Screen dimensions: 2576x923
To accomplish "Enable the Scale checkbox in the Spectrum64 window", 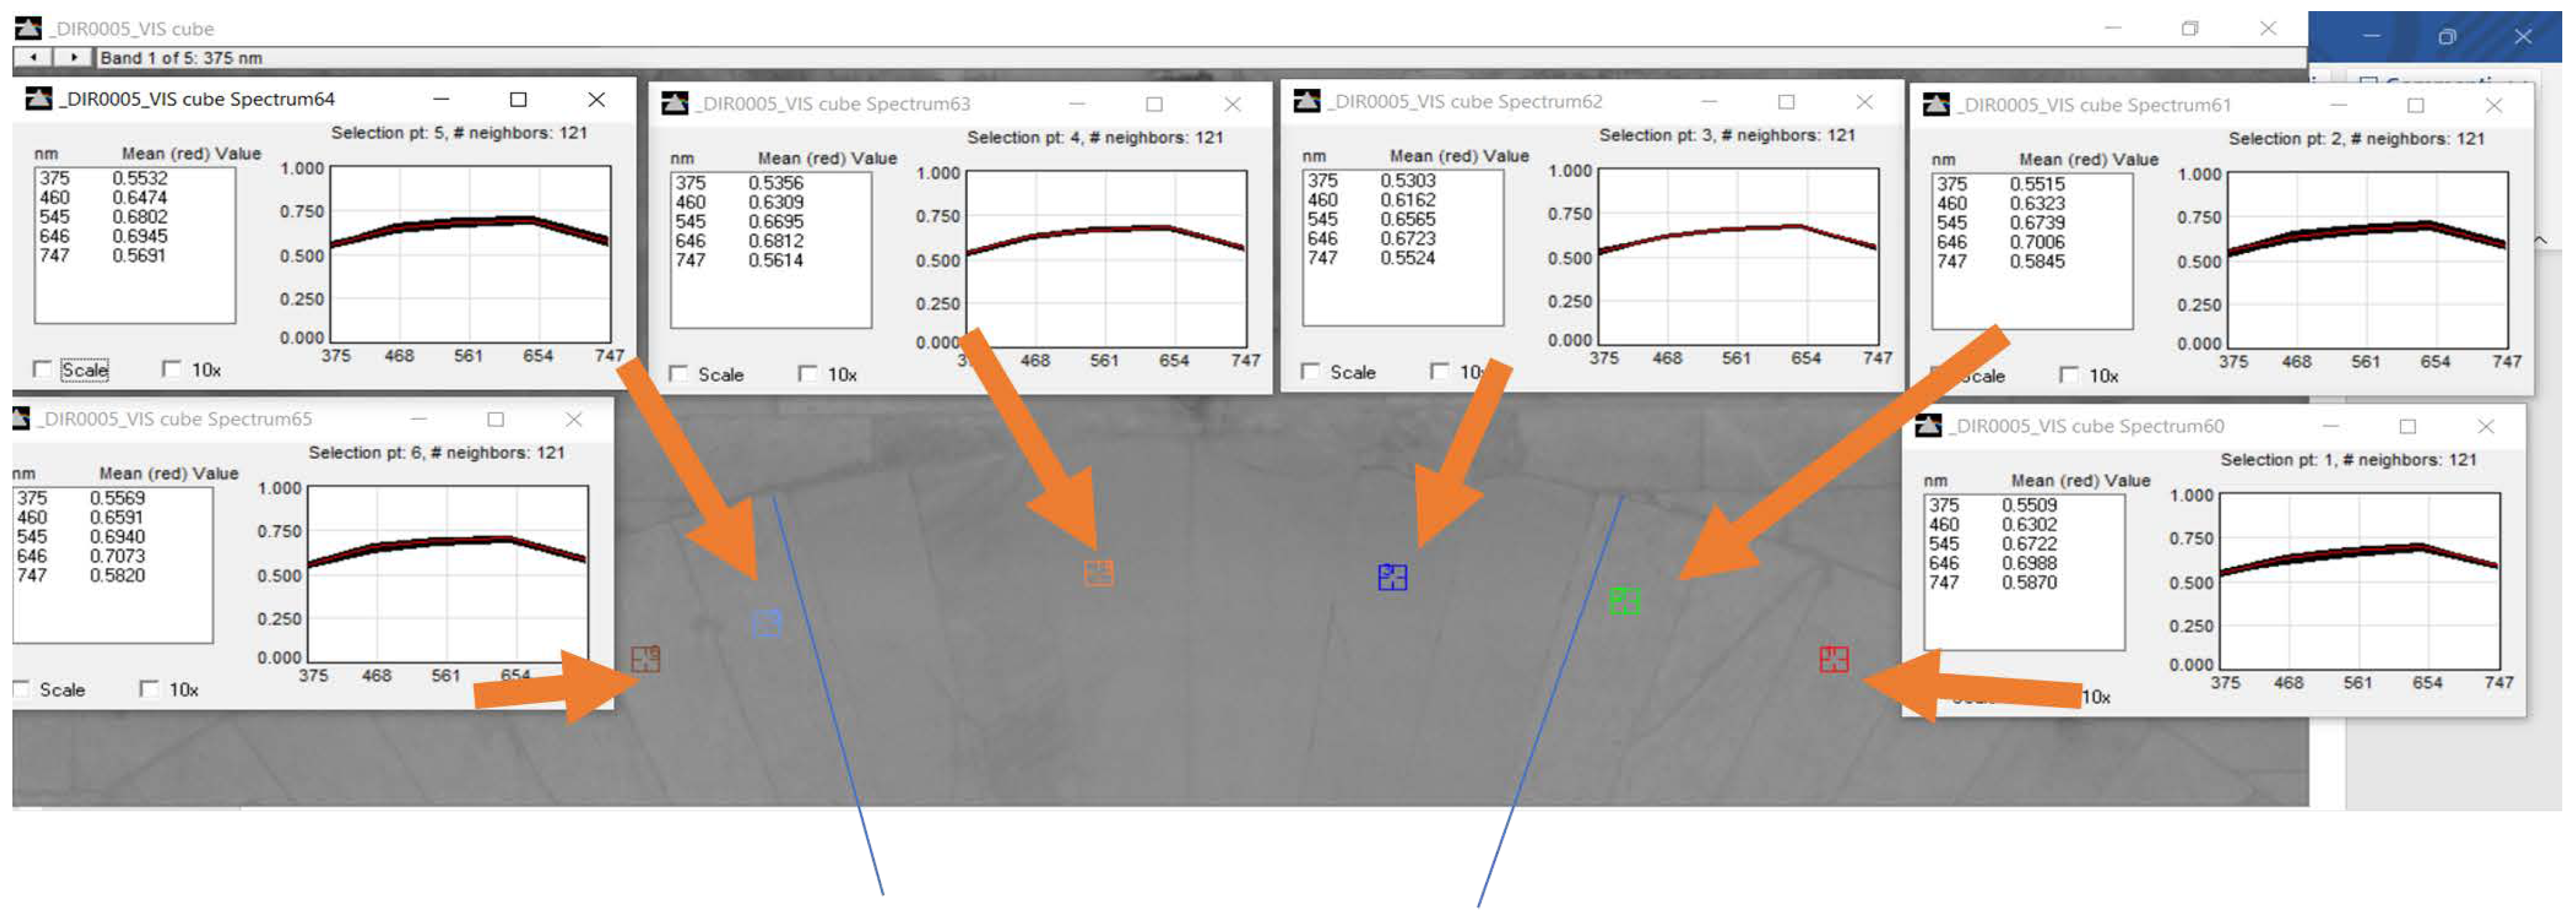I will click(42, 369).
